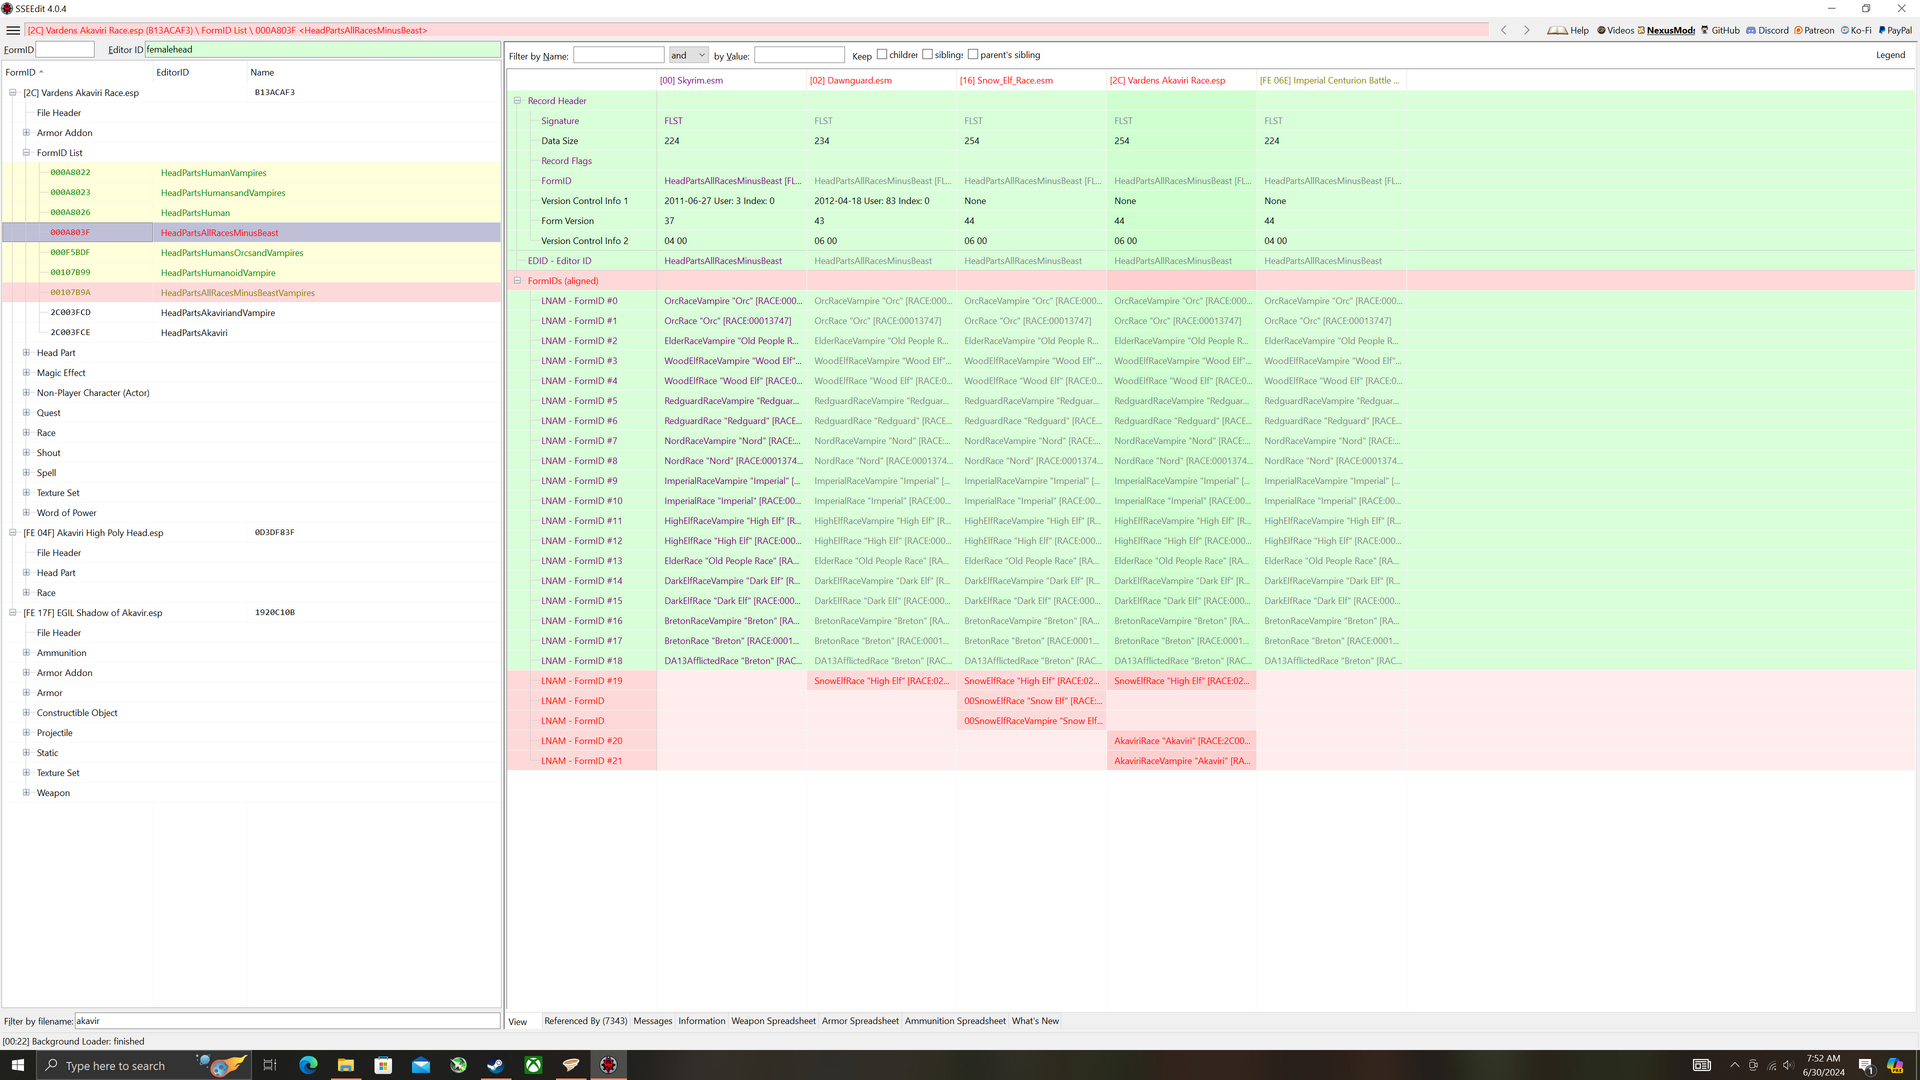Select HeadPartsAkaviri record row
Image resolution: width=1920 pixels, height=1080 pixels.
click(x=251, y=333)
